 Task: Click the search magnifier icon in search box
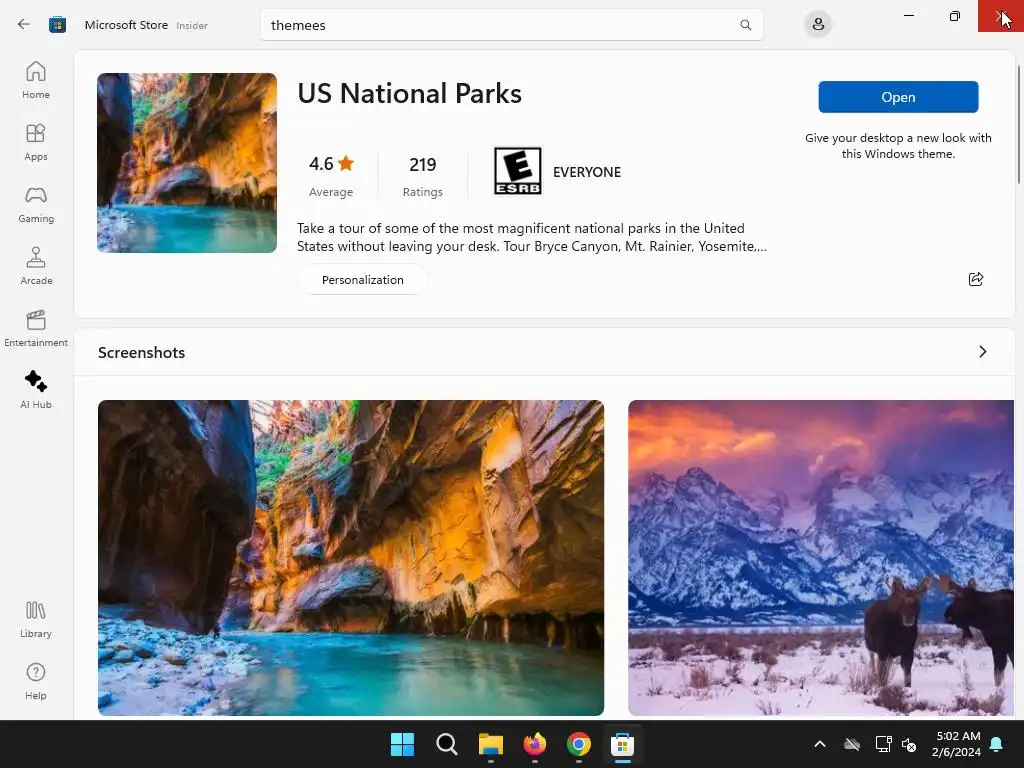(x=745, y=25)
